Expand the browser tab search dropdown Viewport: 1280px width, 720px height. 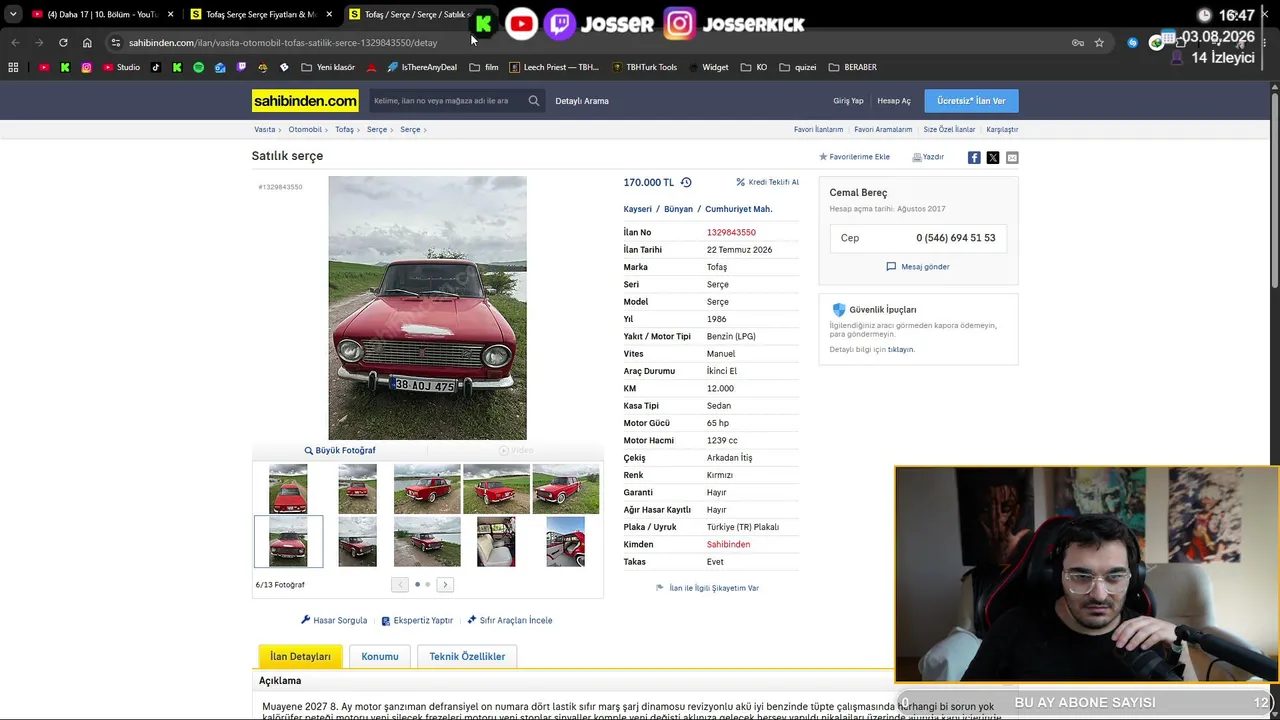(x=13, y=14)
